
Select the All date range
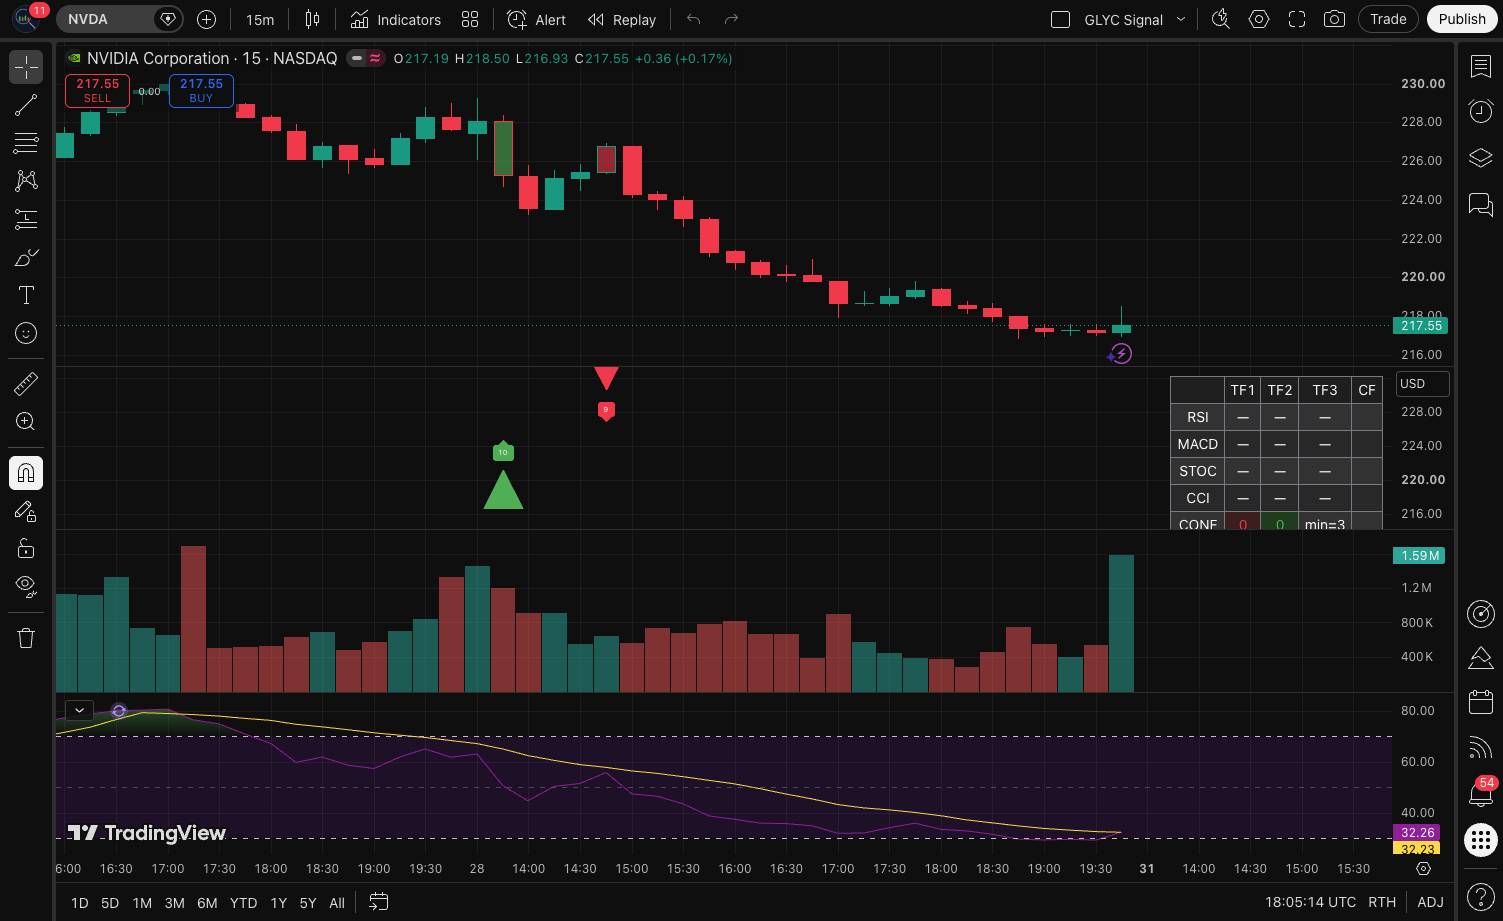337,902
